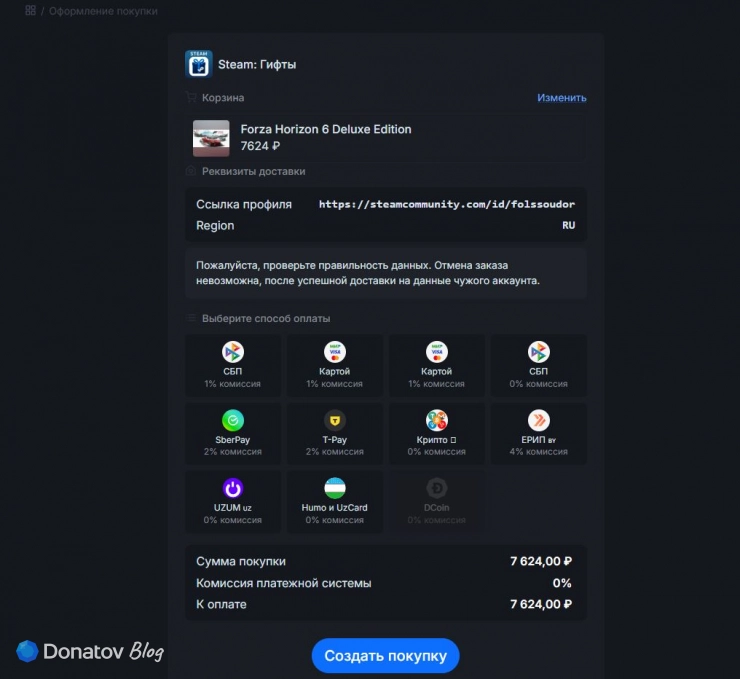The image size is (740, 679).
Task: Click the ЕРИП orange arrows icon
Action: tap(538, 420)
